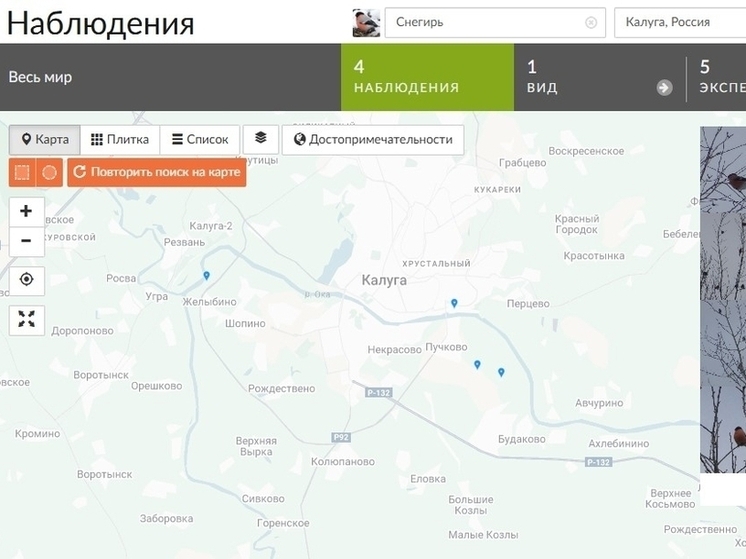Open the Достопримечательности places button
The height and width of the screenshot is (559, 746).
tap(373, 139)
